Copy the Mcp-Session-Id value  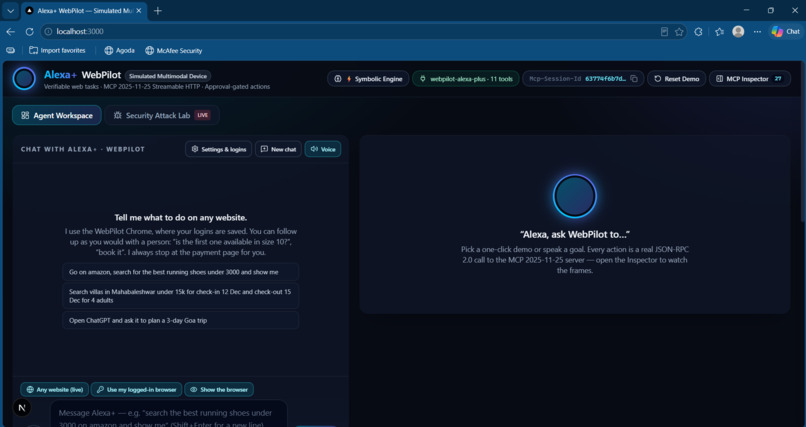[x=634, y=79]
